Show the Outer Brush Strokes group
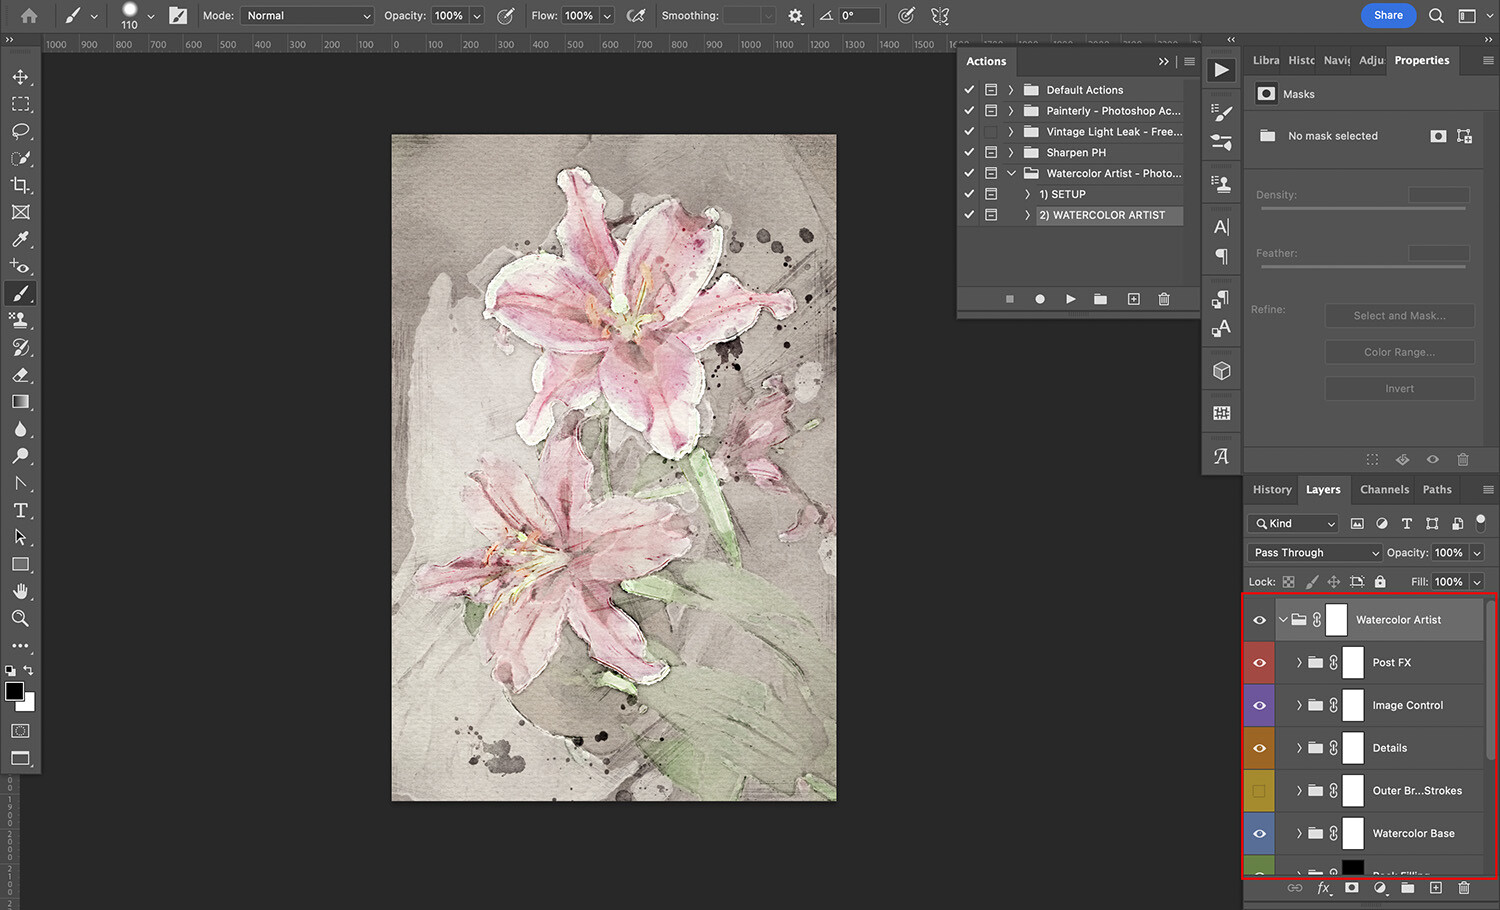 1259,791
